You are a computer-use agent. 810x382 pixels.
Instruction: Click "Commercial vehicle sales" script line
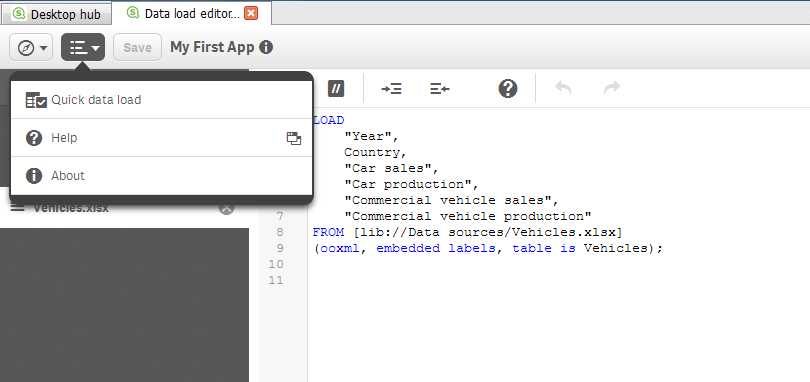(x=452, y=201)
